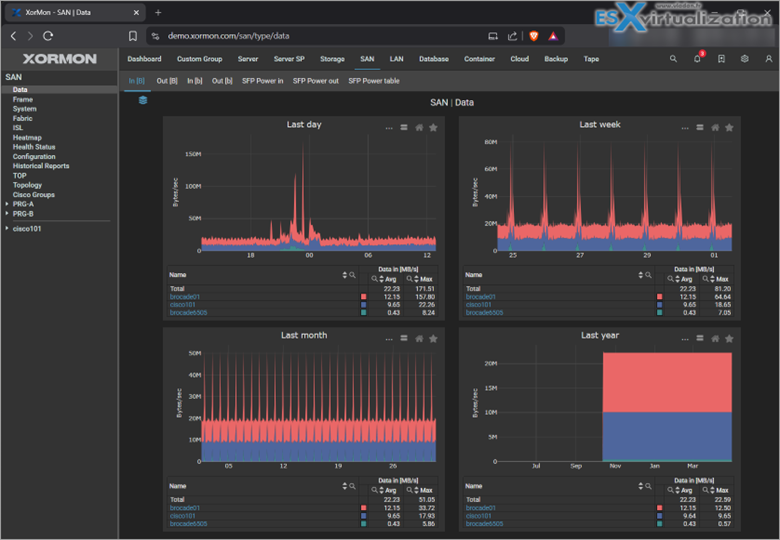Screen dimensions: 780x540
Task: Open Health Status in the sidebar
Action: (34, 147)
